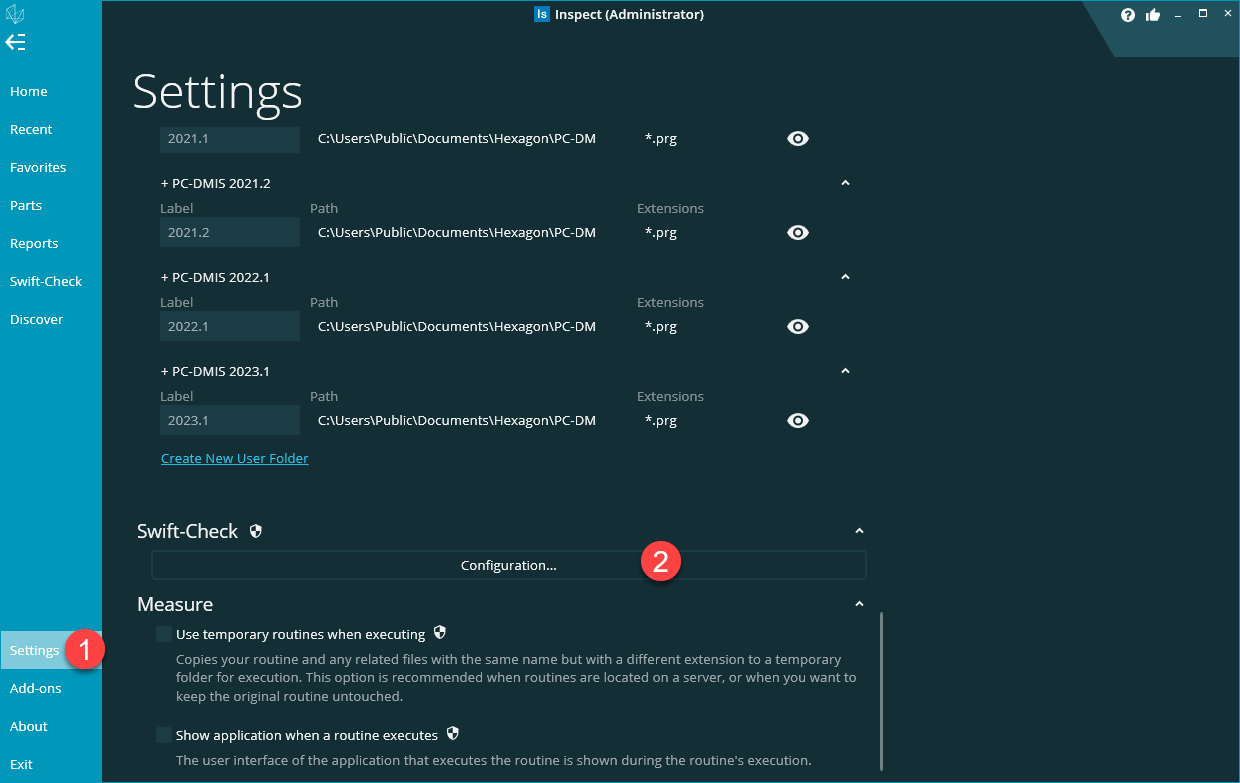Collapse the PC-DMIS 2022.1 section

point(845,277)
